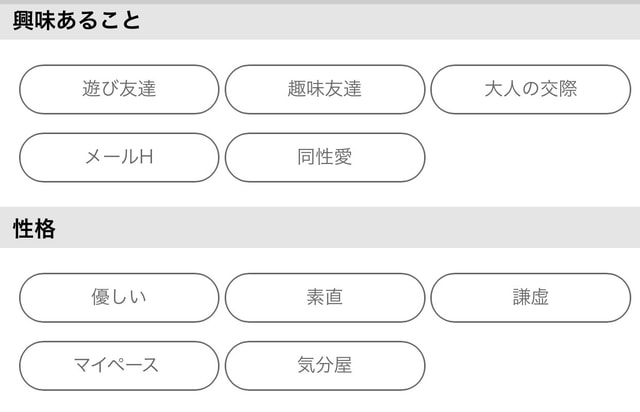
Task: Click the 興味あること section header
Action: coord(77,21)
